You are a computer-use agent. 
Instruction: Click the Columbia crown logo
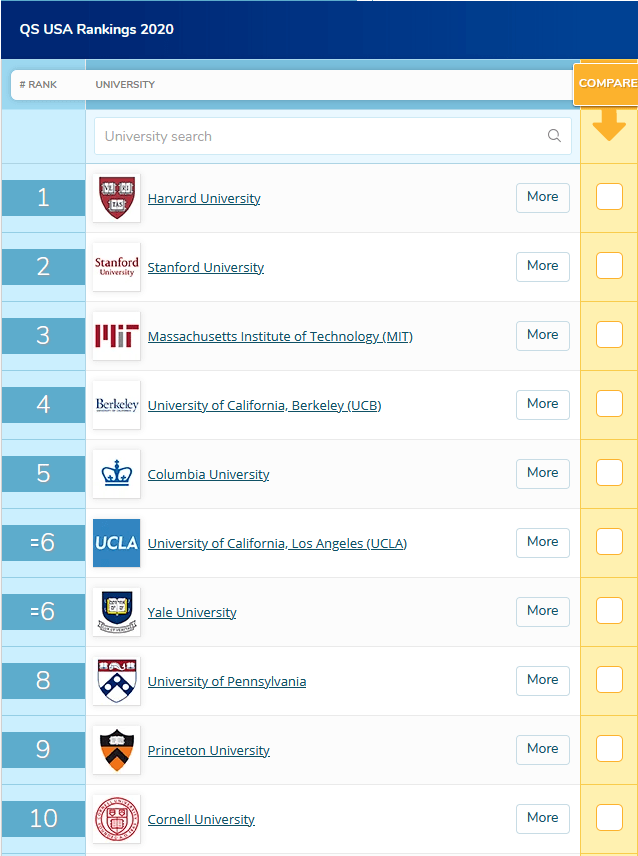tap(117, 474)
